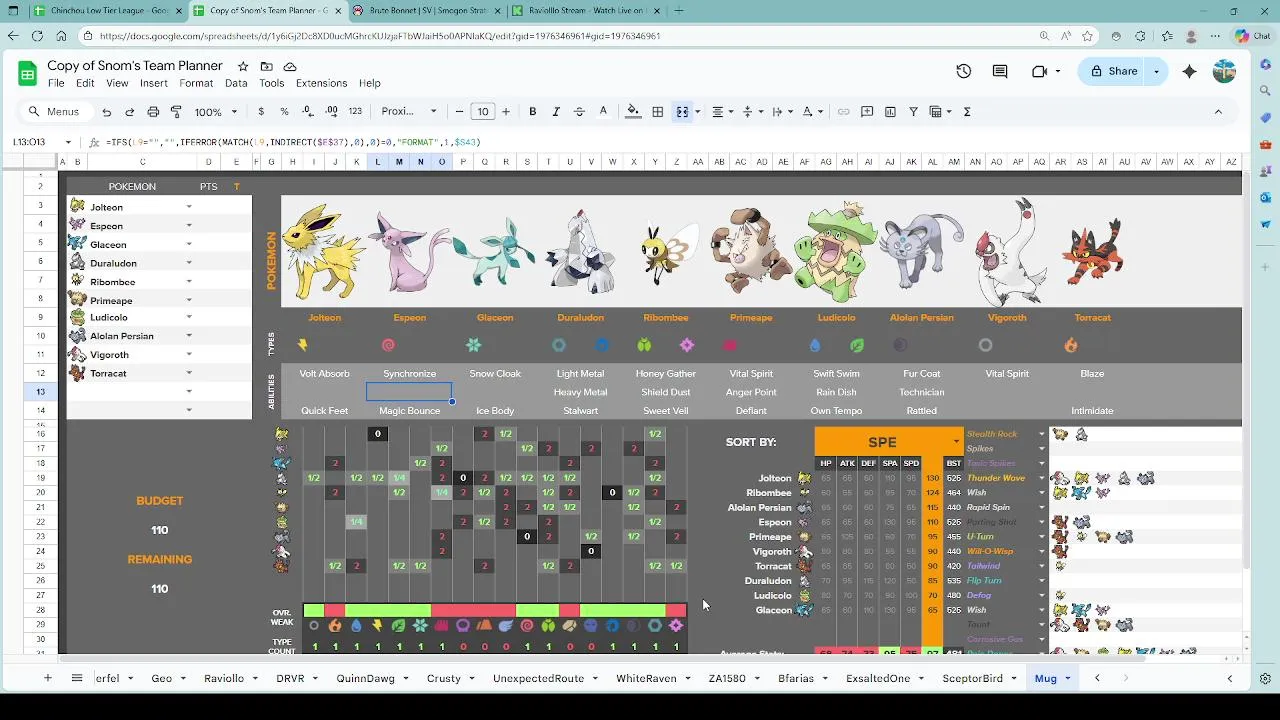Open the Format menu
1280x720 pixels.
point(196,84)
